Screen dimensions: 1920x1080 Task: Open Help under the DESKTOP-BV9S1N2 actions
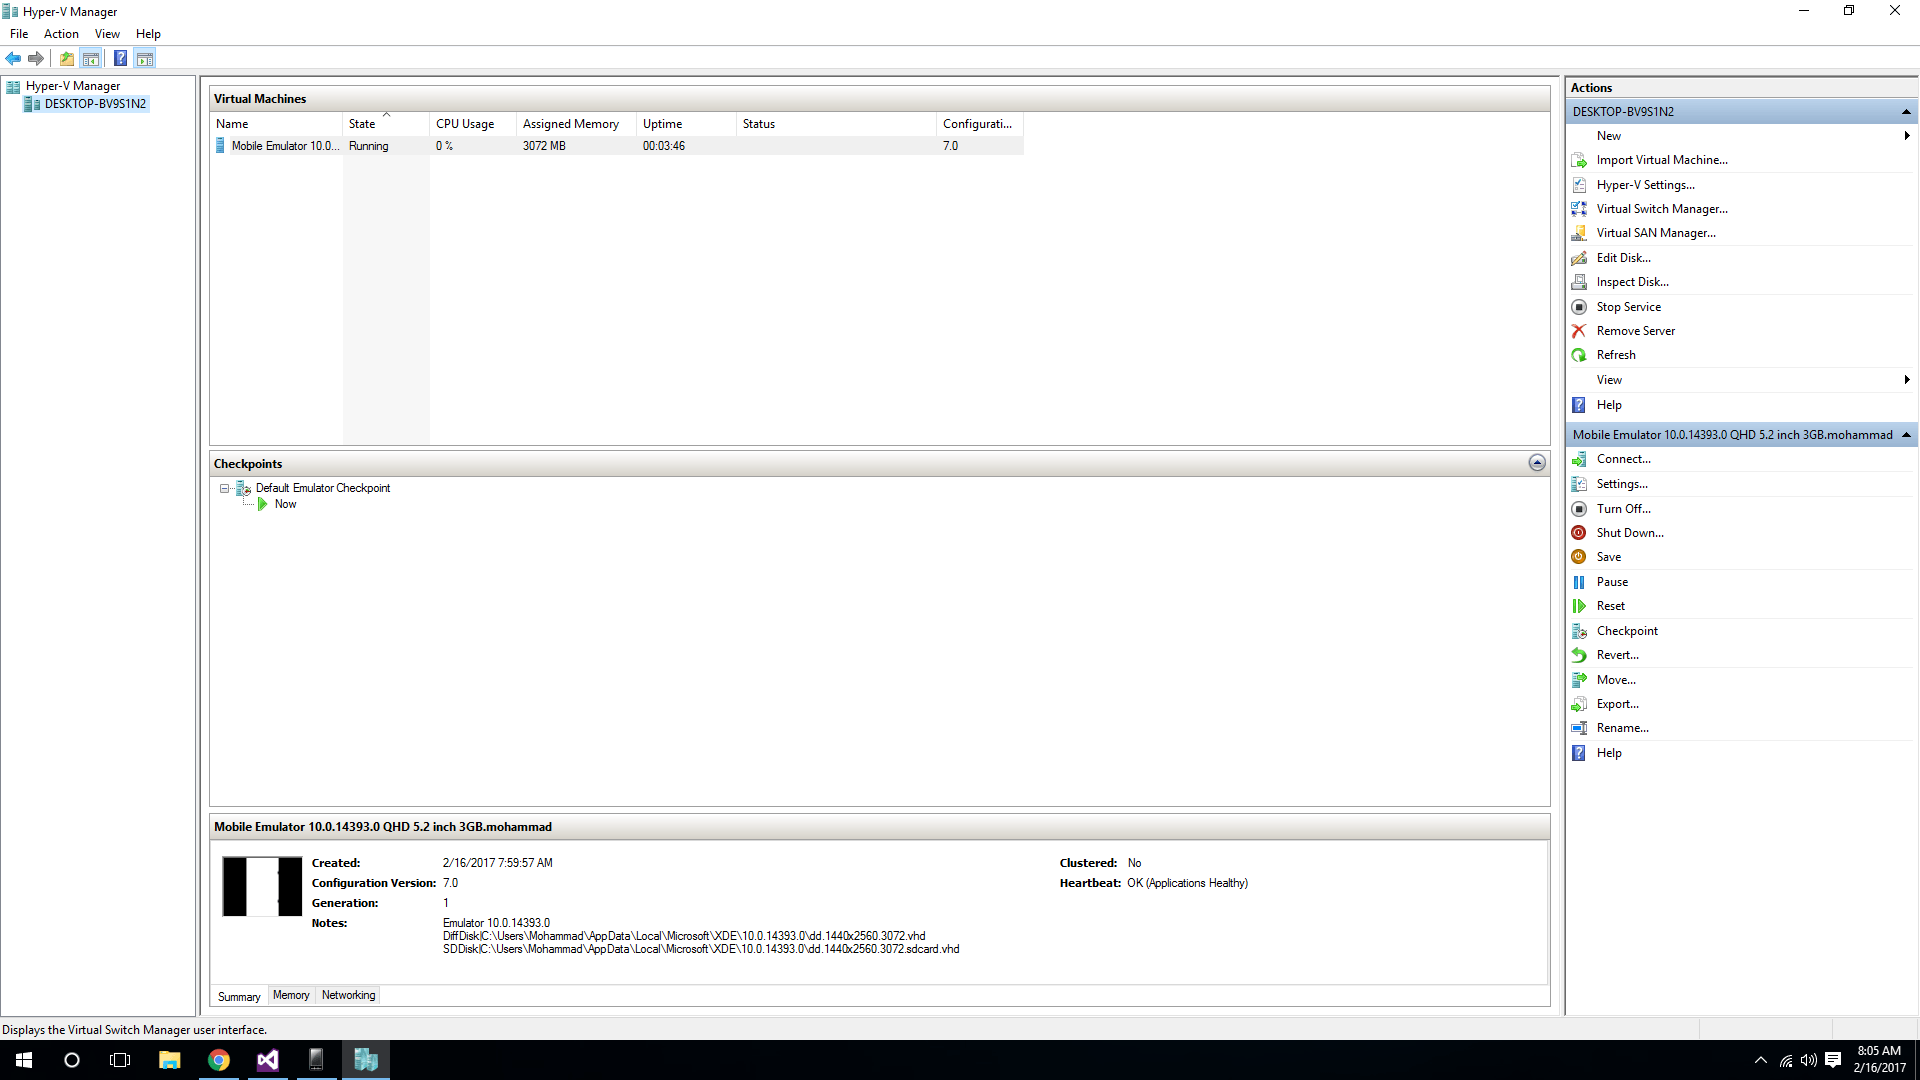pyautogui.click(x=1609, y=405)
